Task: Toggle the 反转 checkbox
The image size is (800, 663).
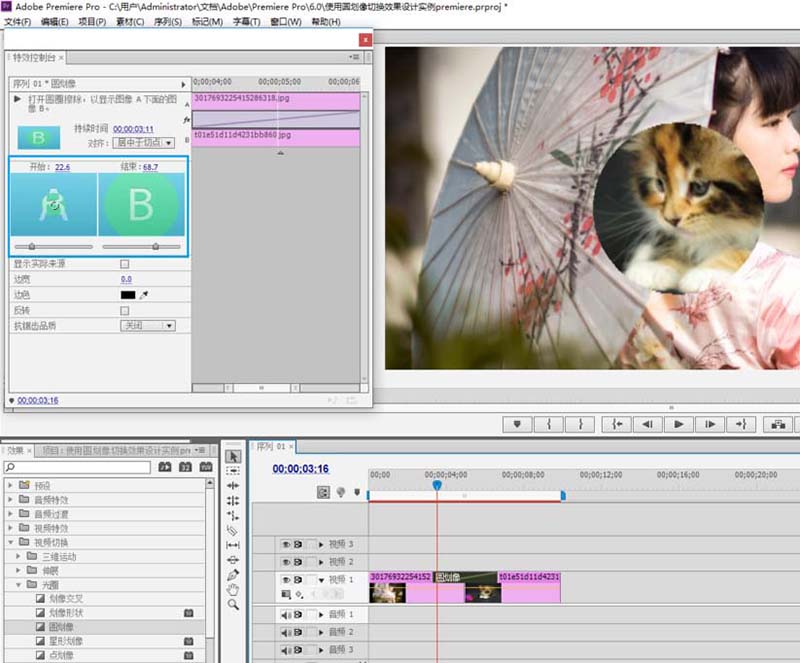Action: [124, 310]
